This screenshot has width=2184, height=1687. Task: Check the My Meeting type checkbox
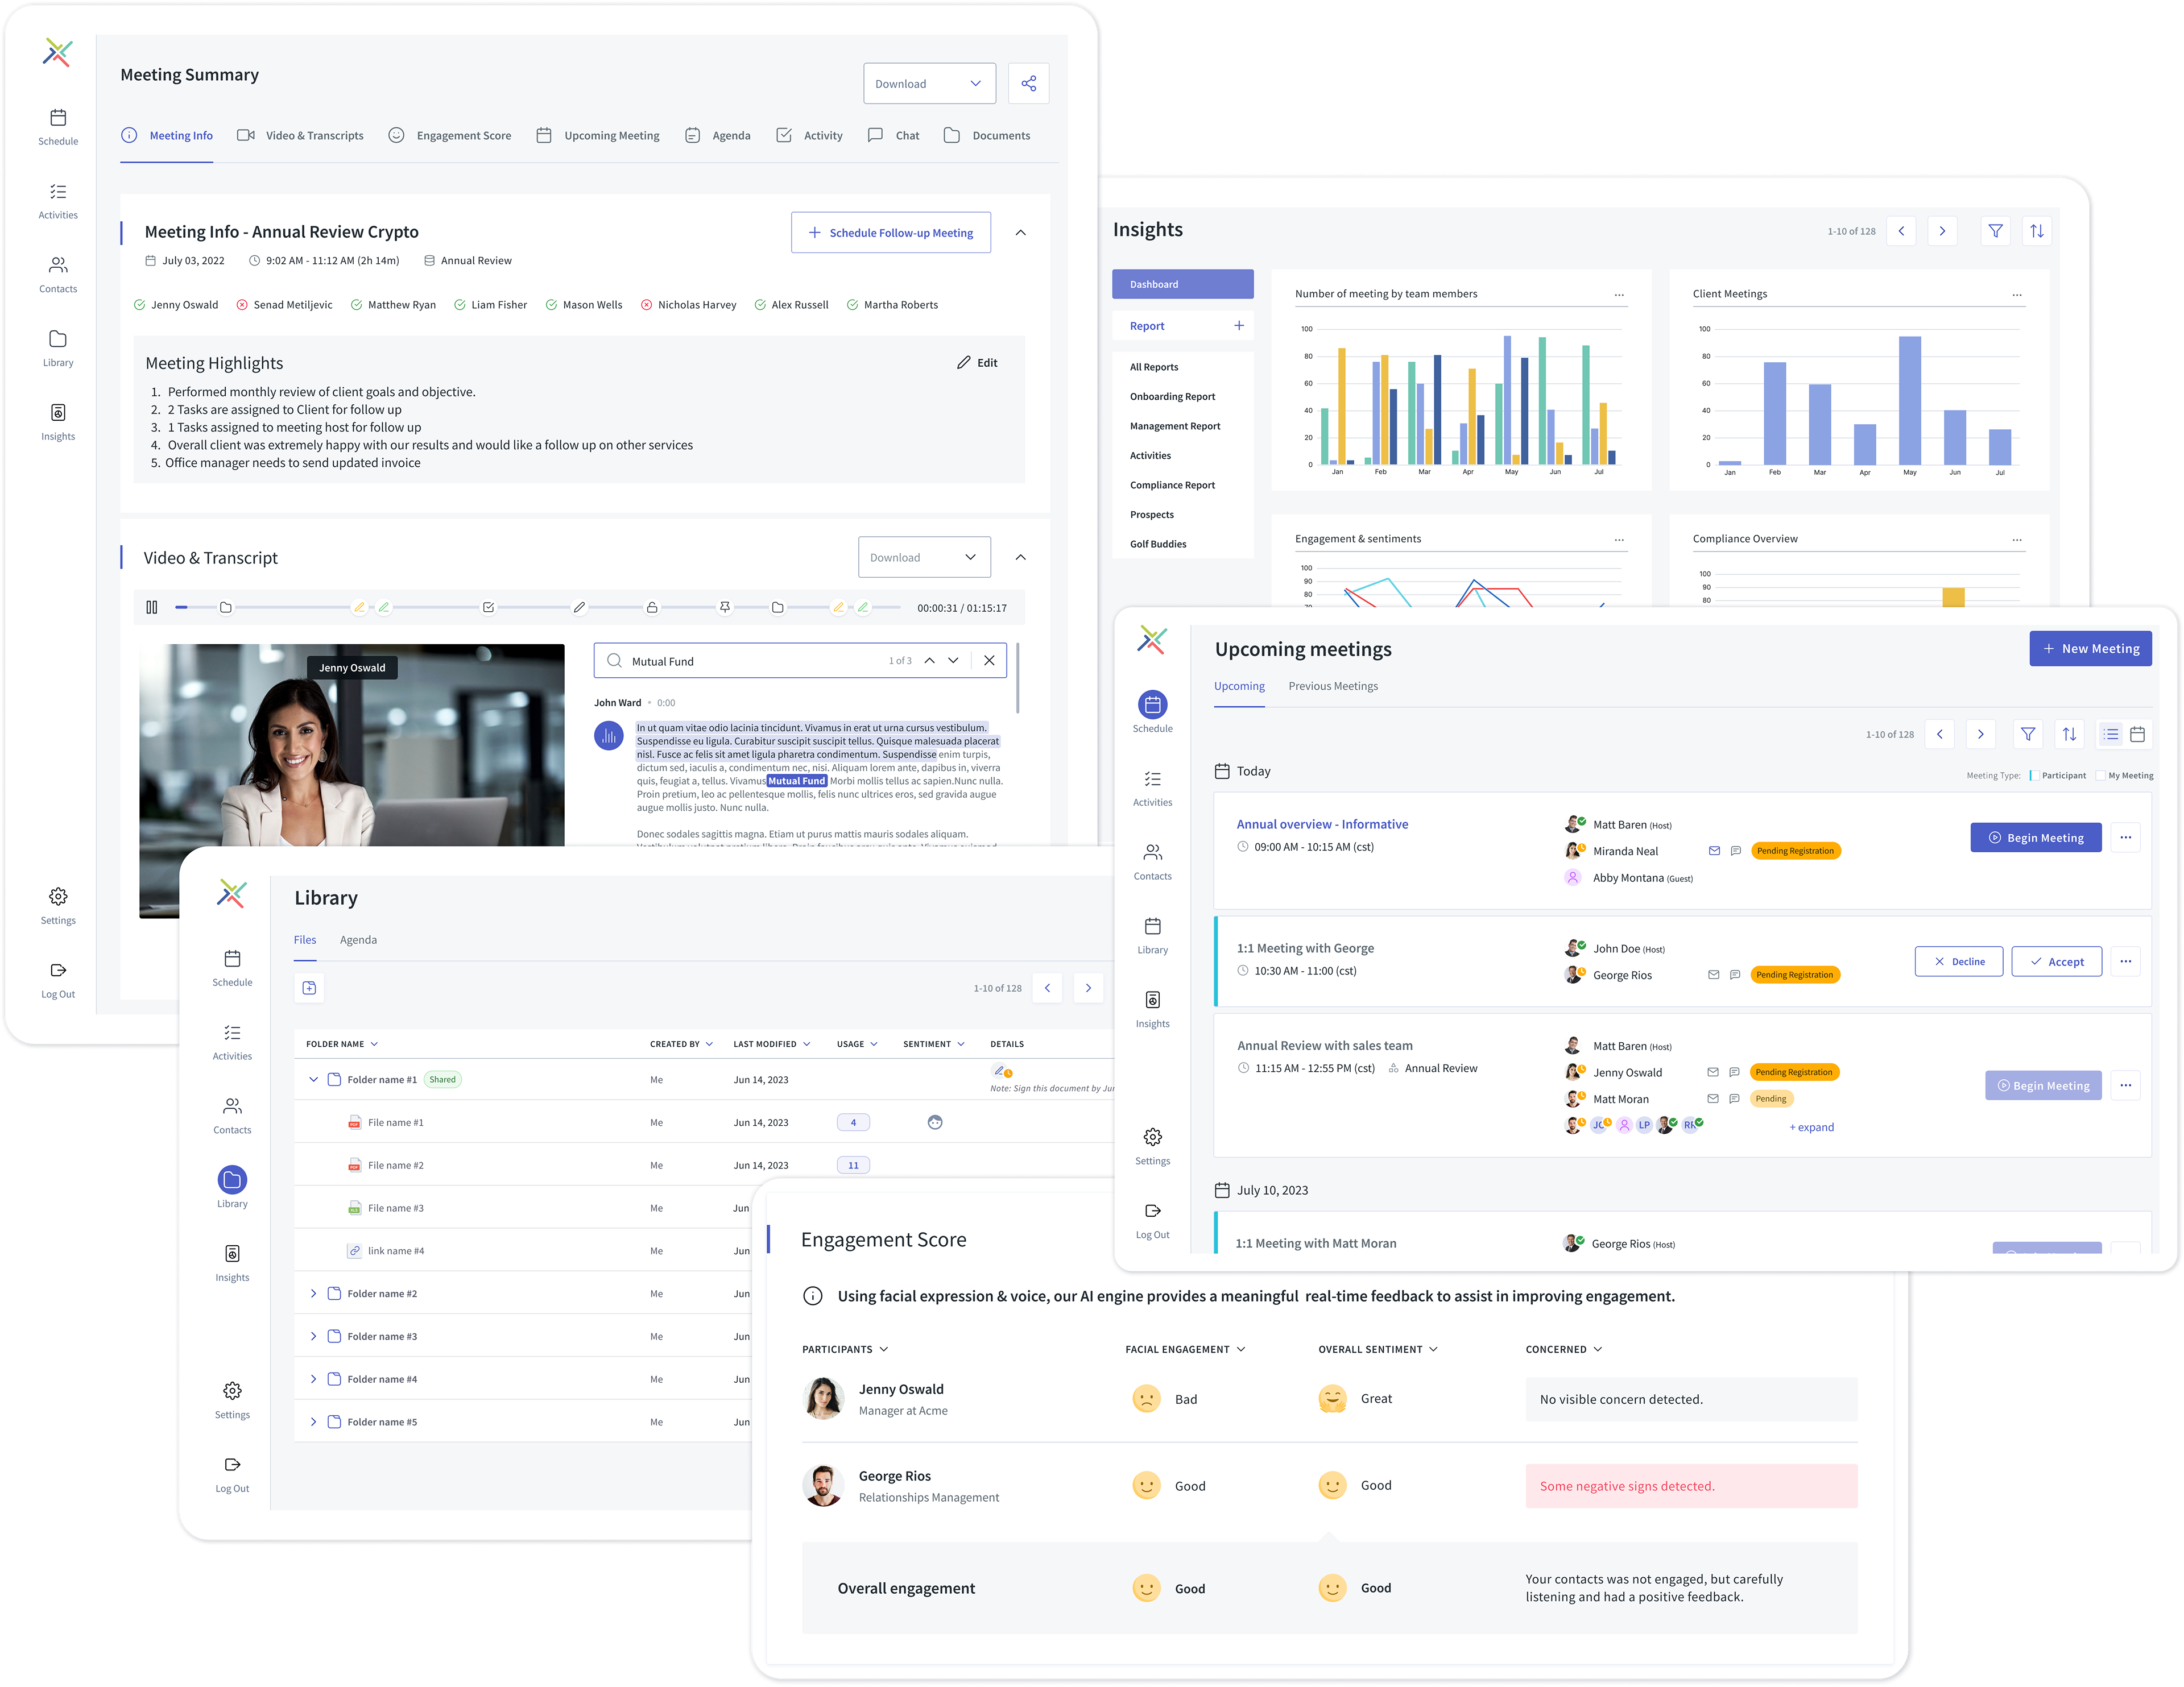pos(2100,776)
